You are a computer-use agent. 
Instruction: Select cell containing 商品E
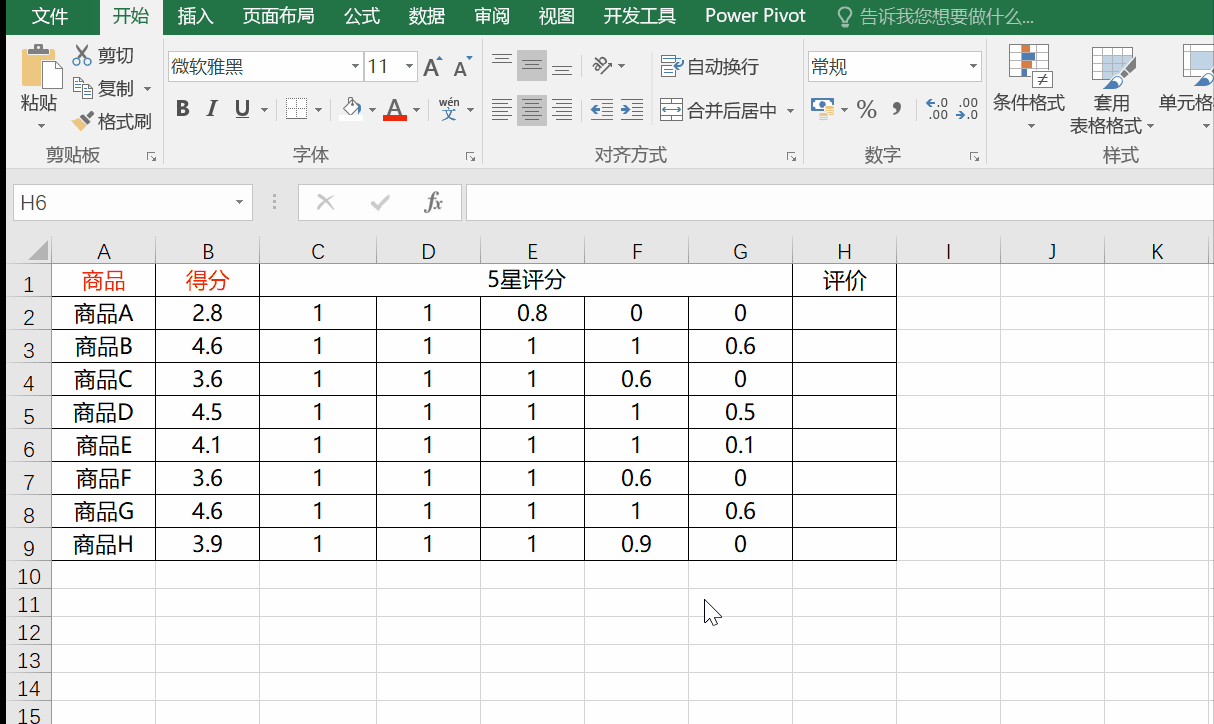point(104,445)
